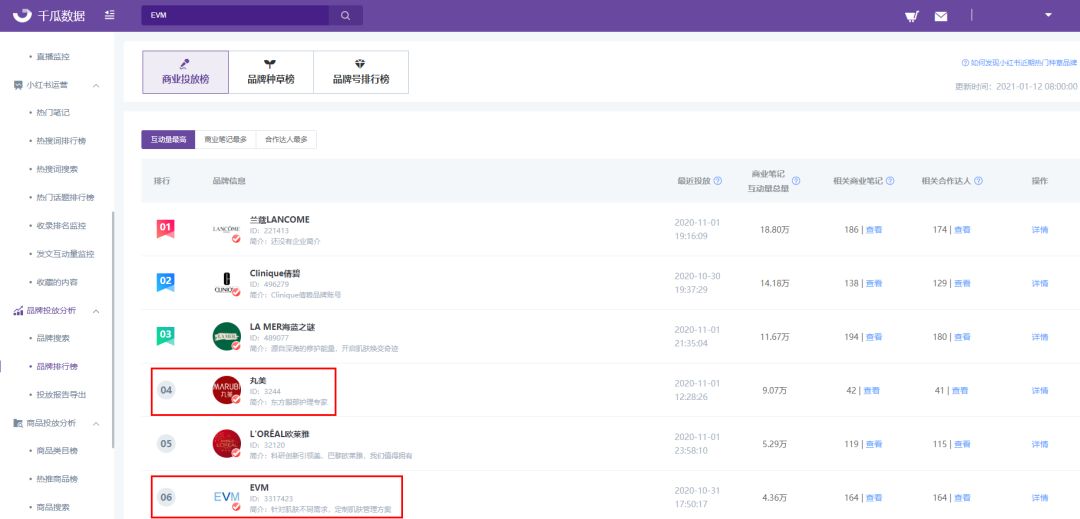Screen dimensions: 1080x519
Task: Click the help icon beside 相关商业笔记
Action: point(890,181)
